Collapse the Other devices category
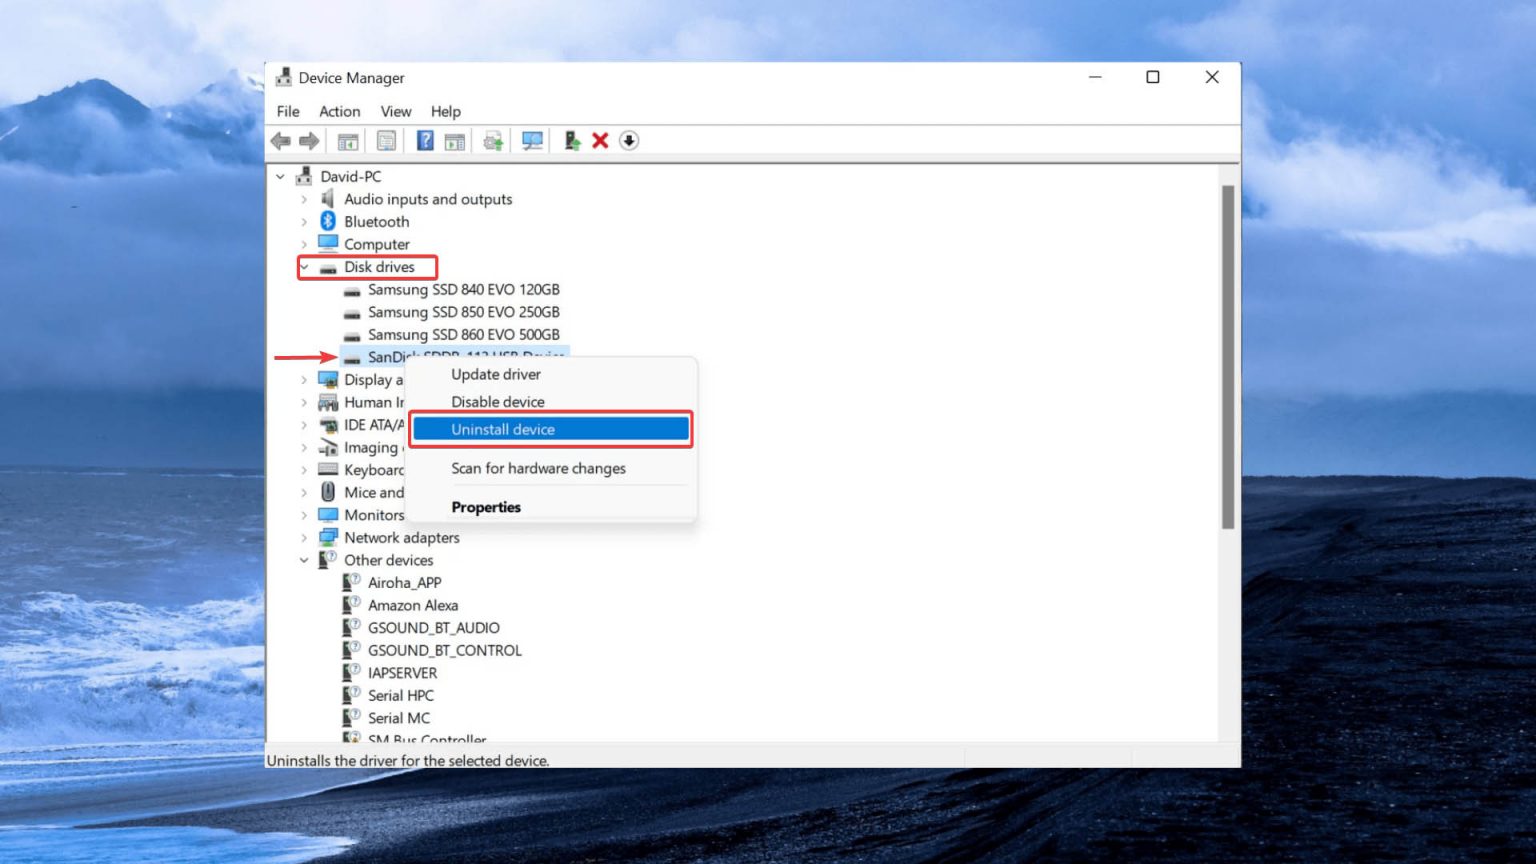 (x=304, y=560)
